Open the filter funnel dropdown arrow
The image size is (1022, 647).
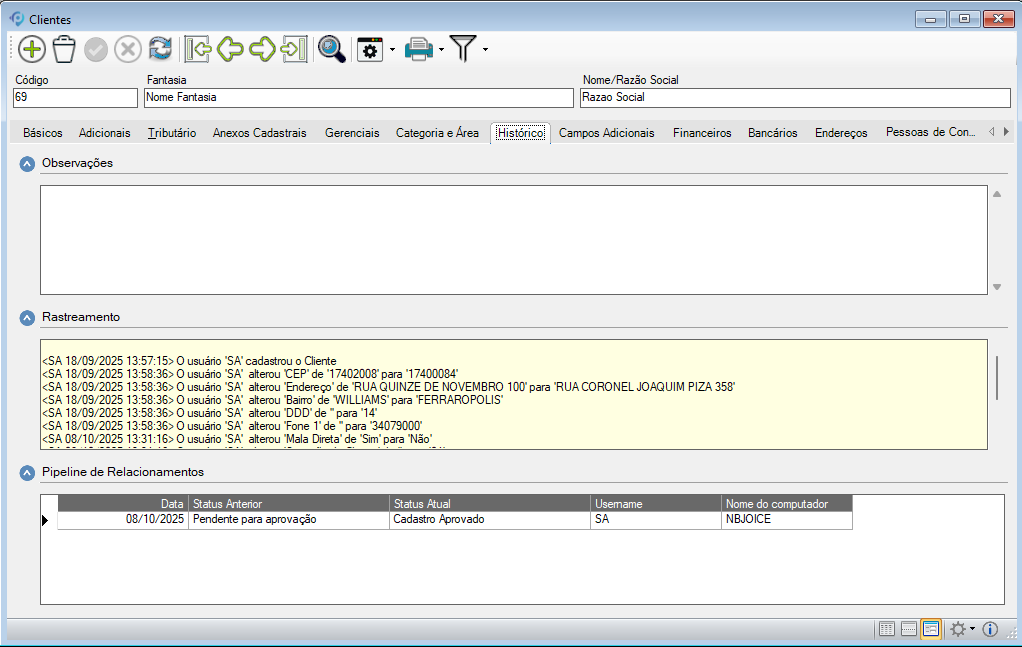coord(485,49)
